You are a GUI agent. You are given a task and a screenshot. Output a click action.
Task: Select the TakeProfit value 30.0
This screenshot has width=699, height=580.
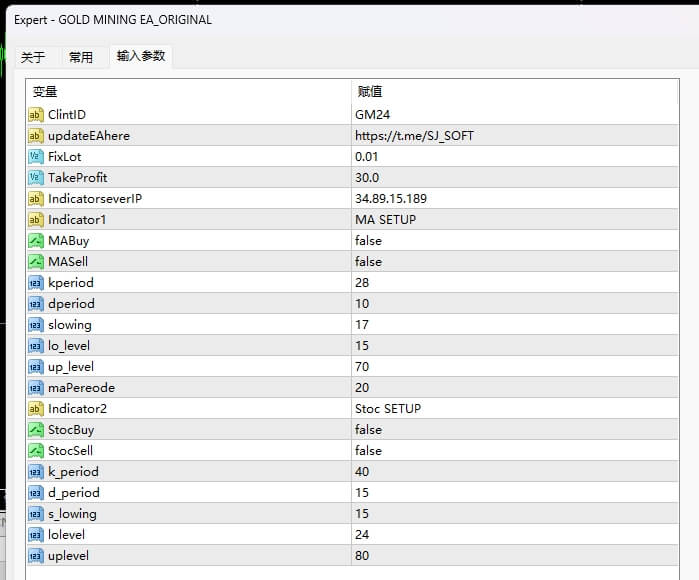[x=367, y=177]
